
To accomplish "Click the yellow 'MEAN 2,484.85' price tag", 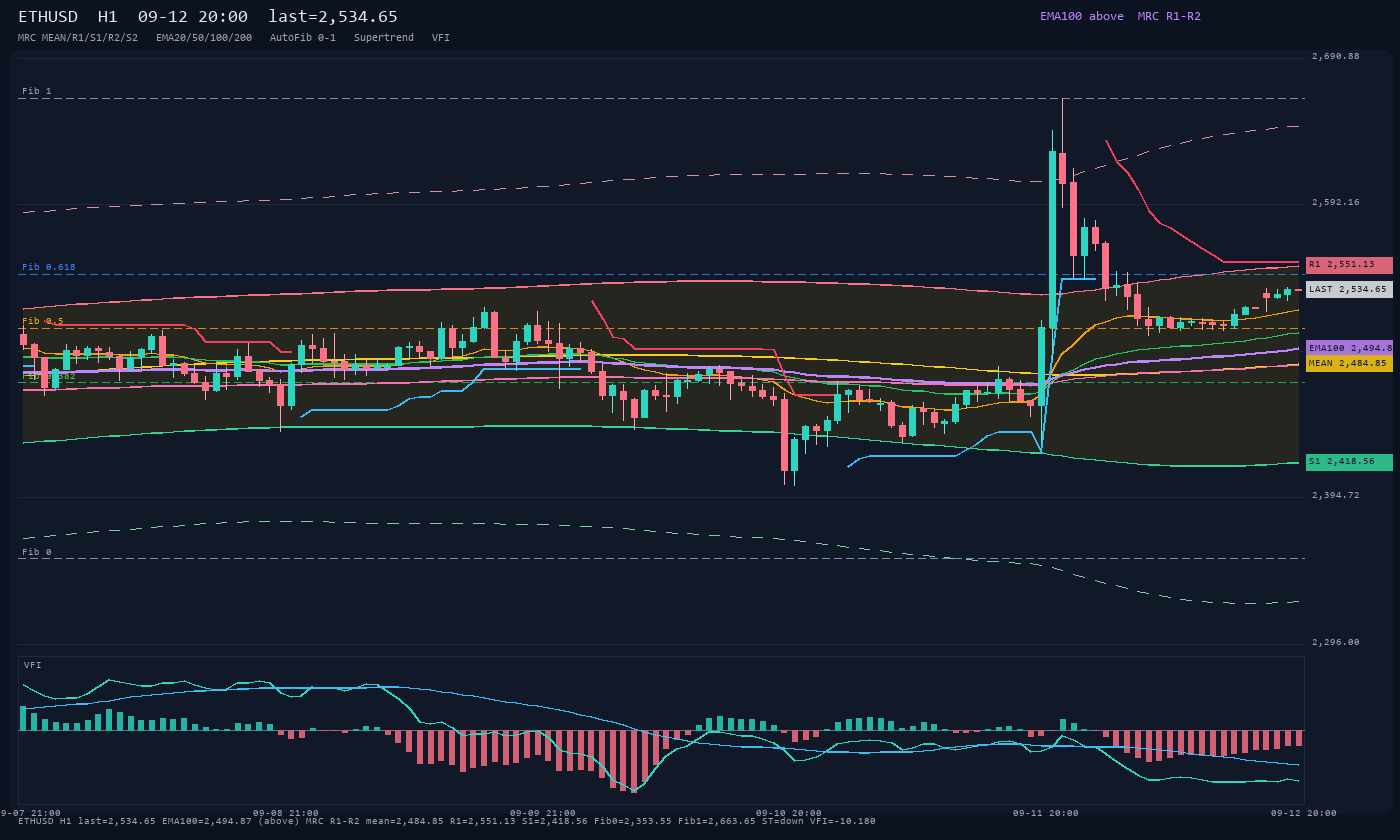I will (1349, 363).
